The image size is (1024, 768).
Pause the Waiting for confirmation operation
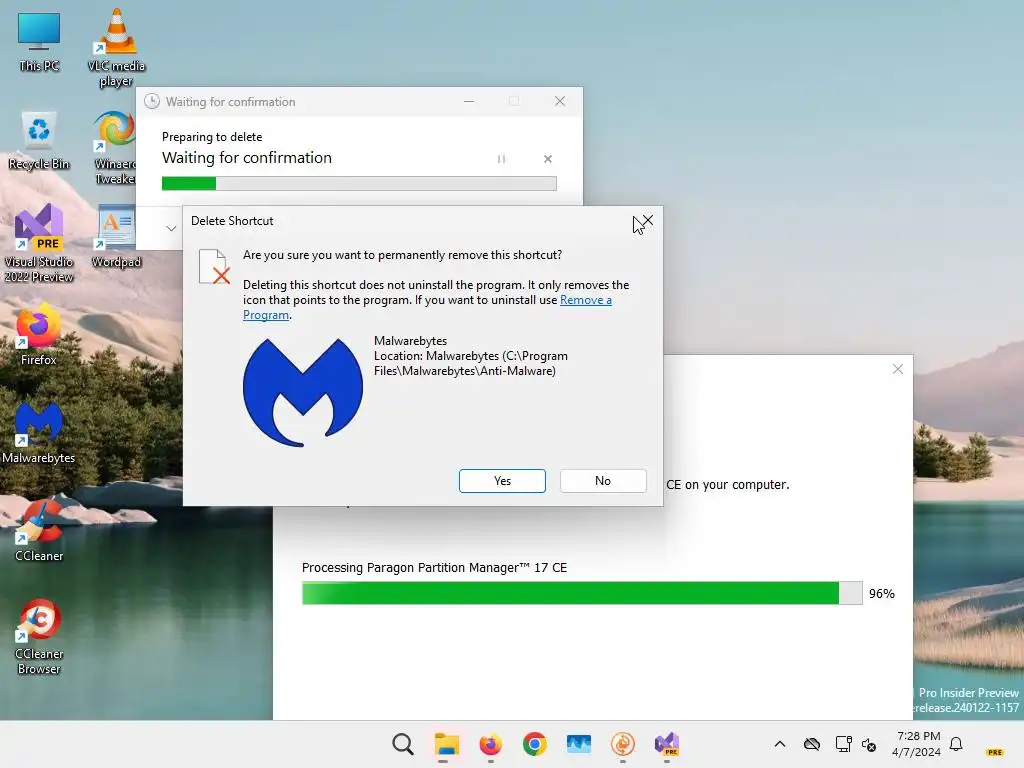click(x=501, y=159)
